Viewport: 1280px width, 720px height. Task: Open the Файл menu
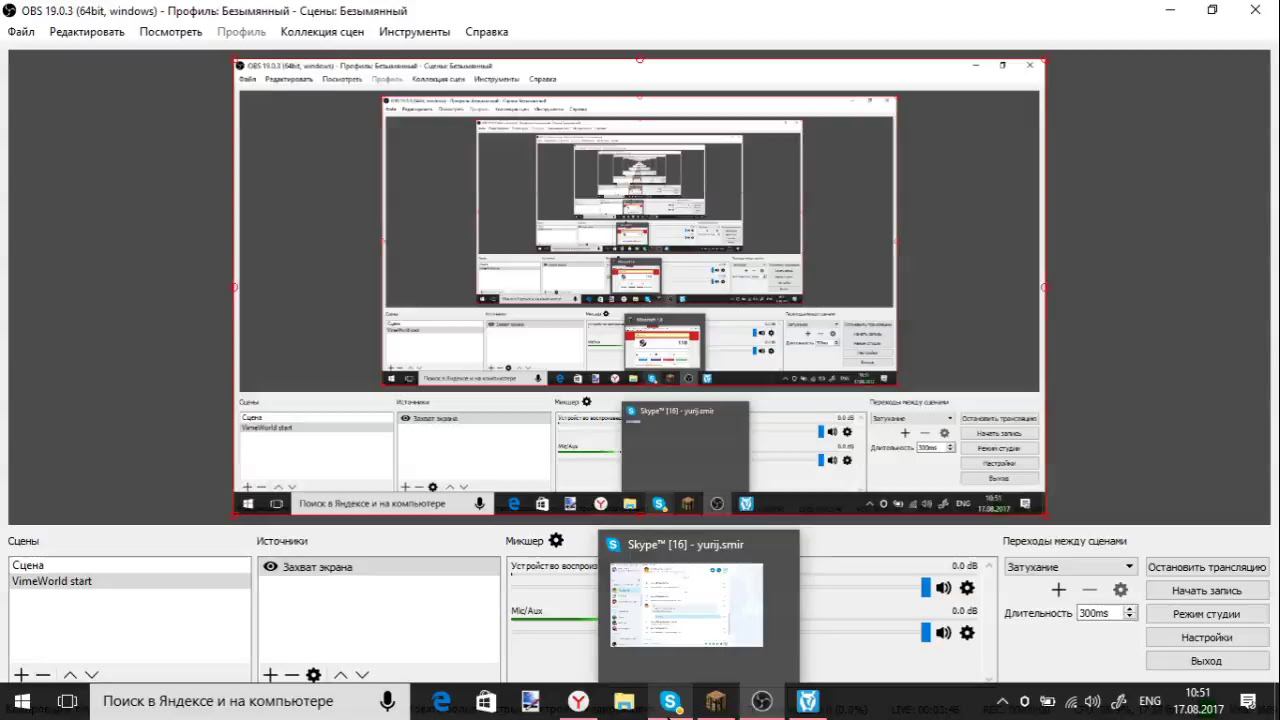coord(21,32)
